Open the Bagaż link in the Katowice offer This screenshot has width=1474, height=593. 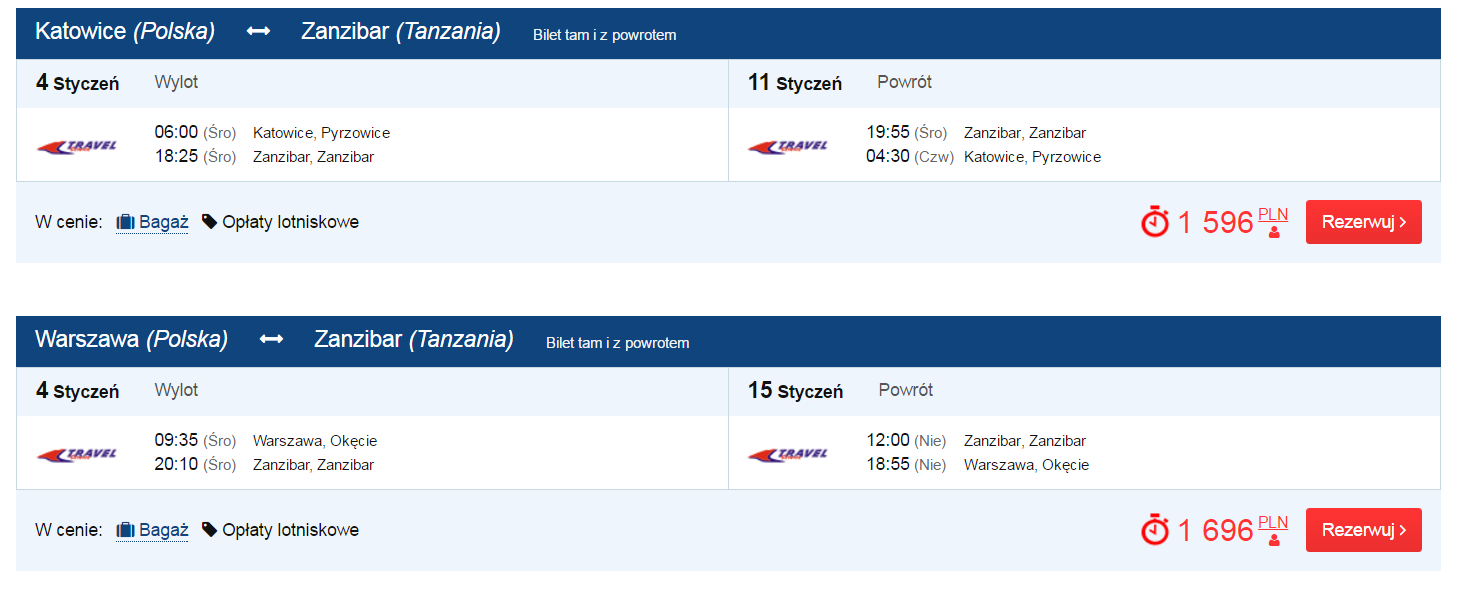pos(152,222)
